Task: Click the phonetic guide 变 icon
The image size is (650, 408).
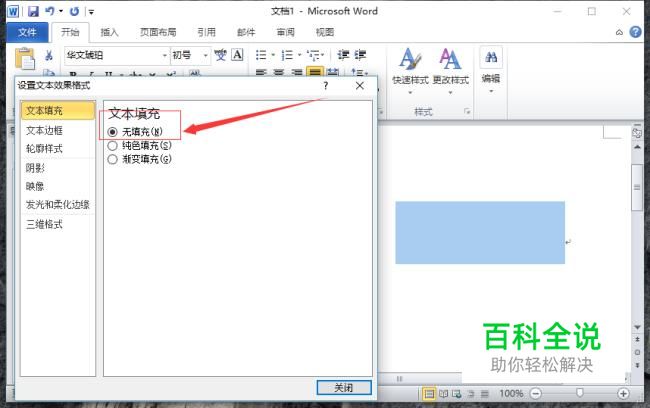Action: coord(221,55)
